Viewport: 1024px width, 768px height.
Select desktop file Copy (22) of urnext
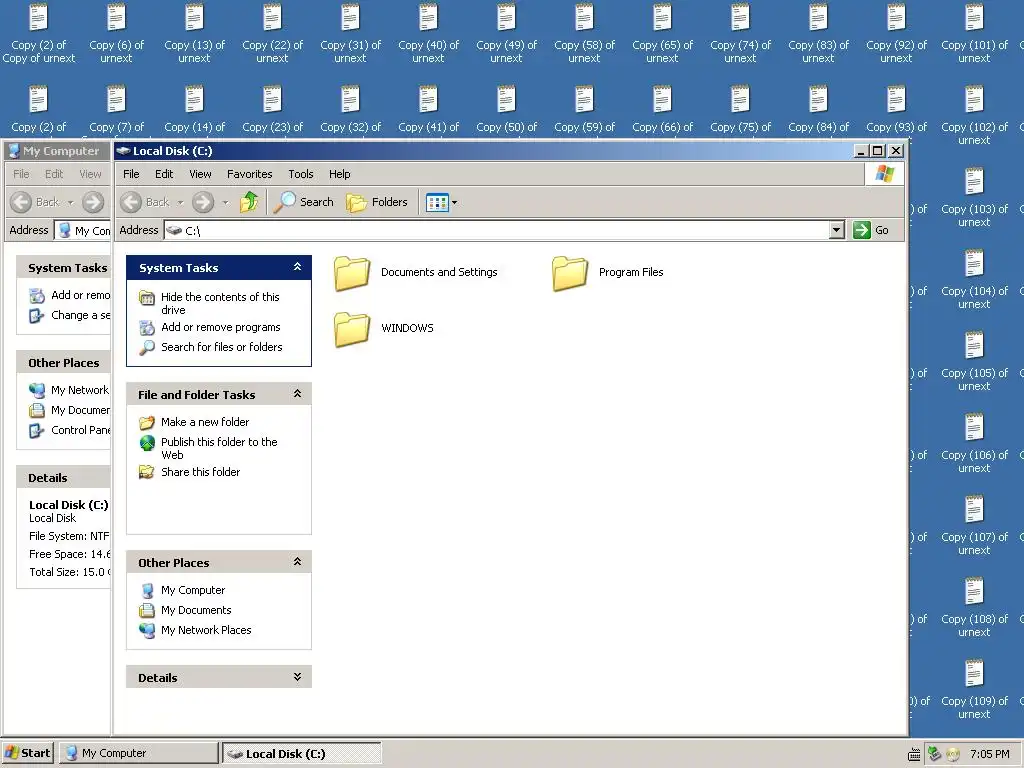272,33
